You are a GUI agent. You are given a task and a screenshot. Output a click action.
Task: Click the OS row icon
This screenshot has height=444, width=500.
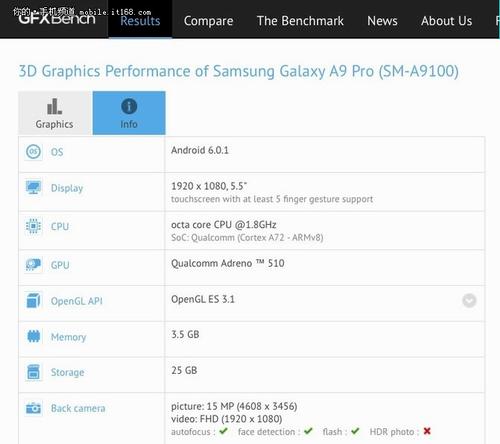coord(33,152)
